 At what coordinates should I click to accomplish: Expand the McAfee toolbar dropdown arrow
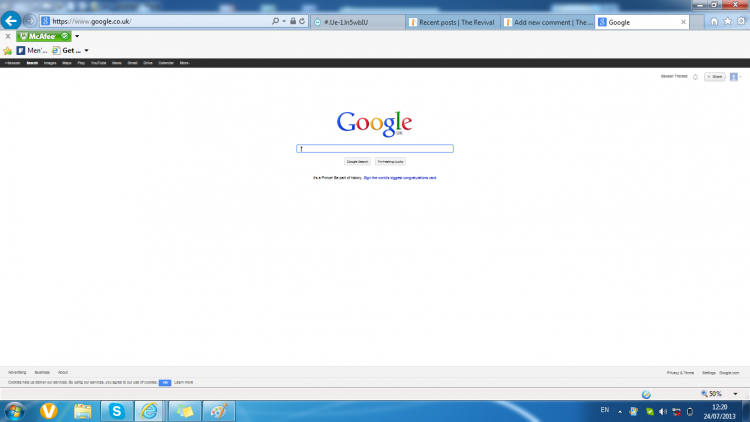click(77, 36)
